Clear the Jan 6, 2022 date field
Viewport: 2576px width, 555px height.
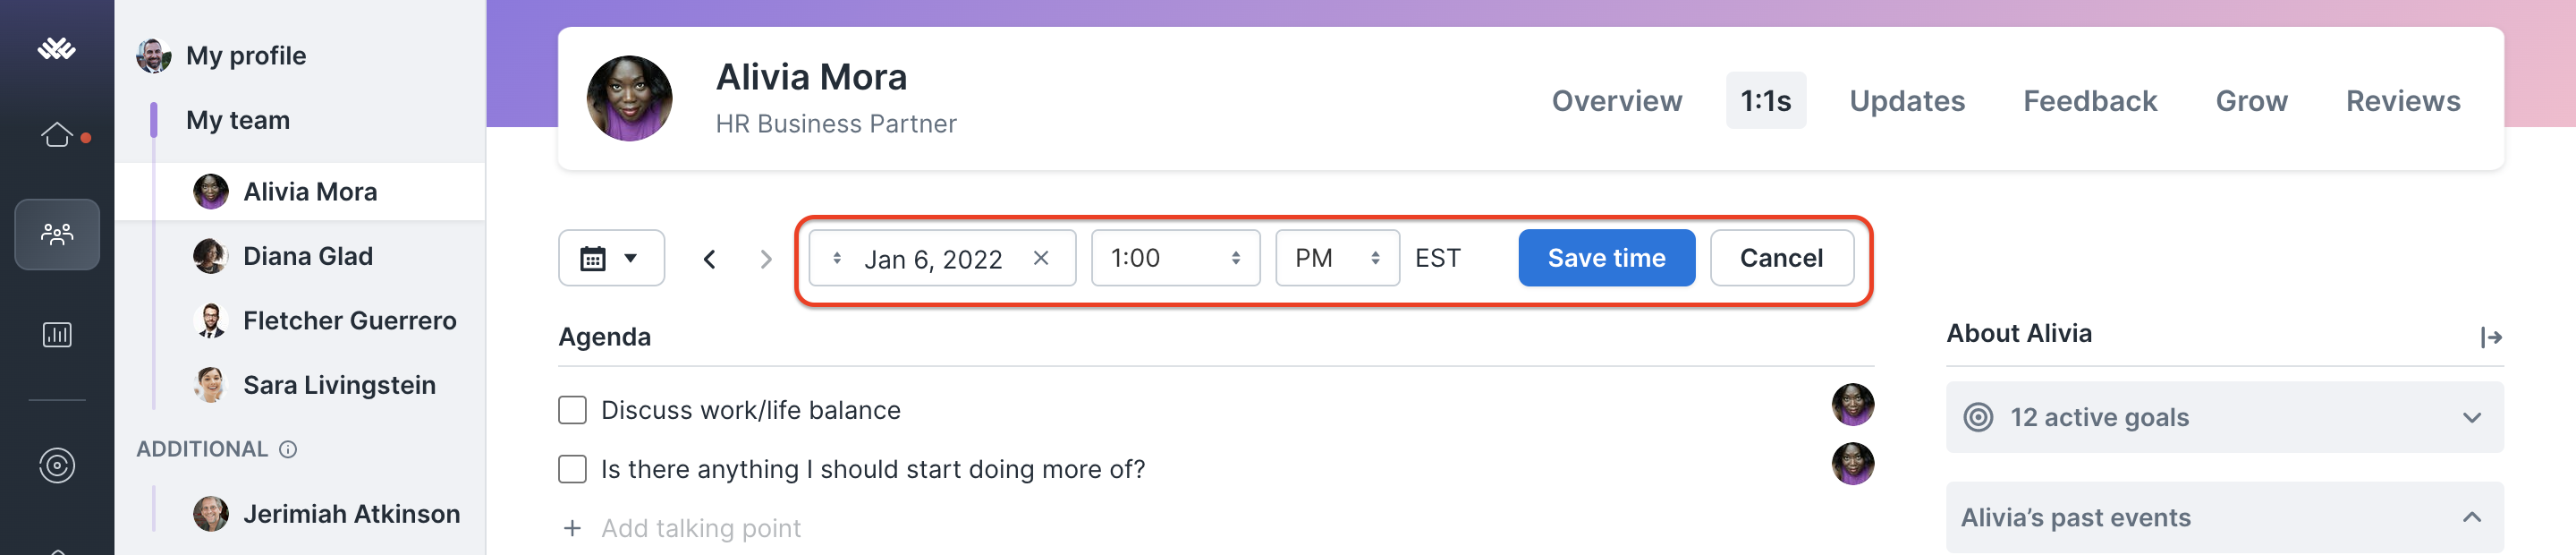pyautogui.click(x=1041, y=258)
